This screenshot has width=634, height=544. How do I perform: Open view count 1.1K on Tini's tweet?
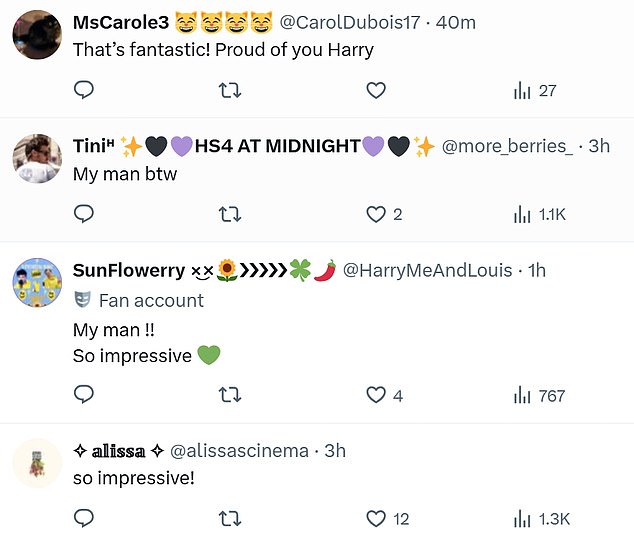click(x=539, y=214)
